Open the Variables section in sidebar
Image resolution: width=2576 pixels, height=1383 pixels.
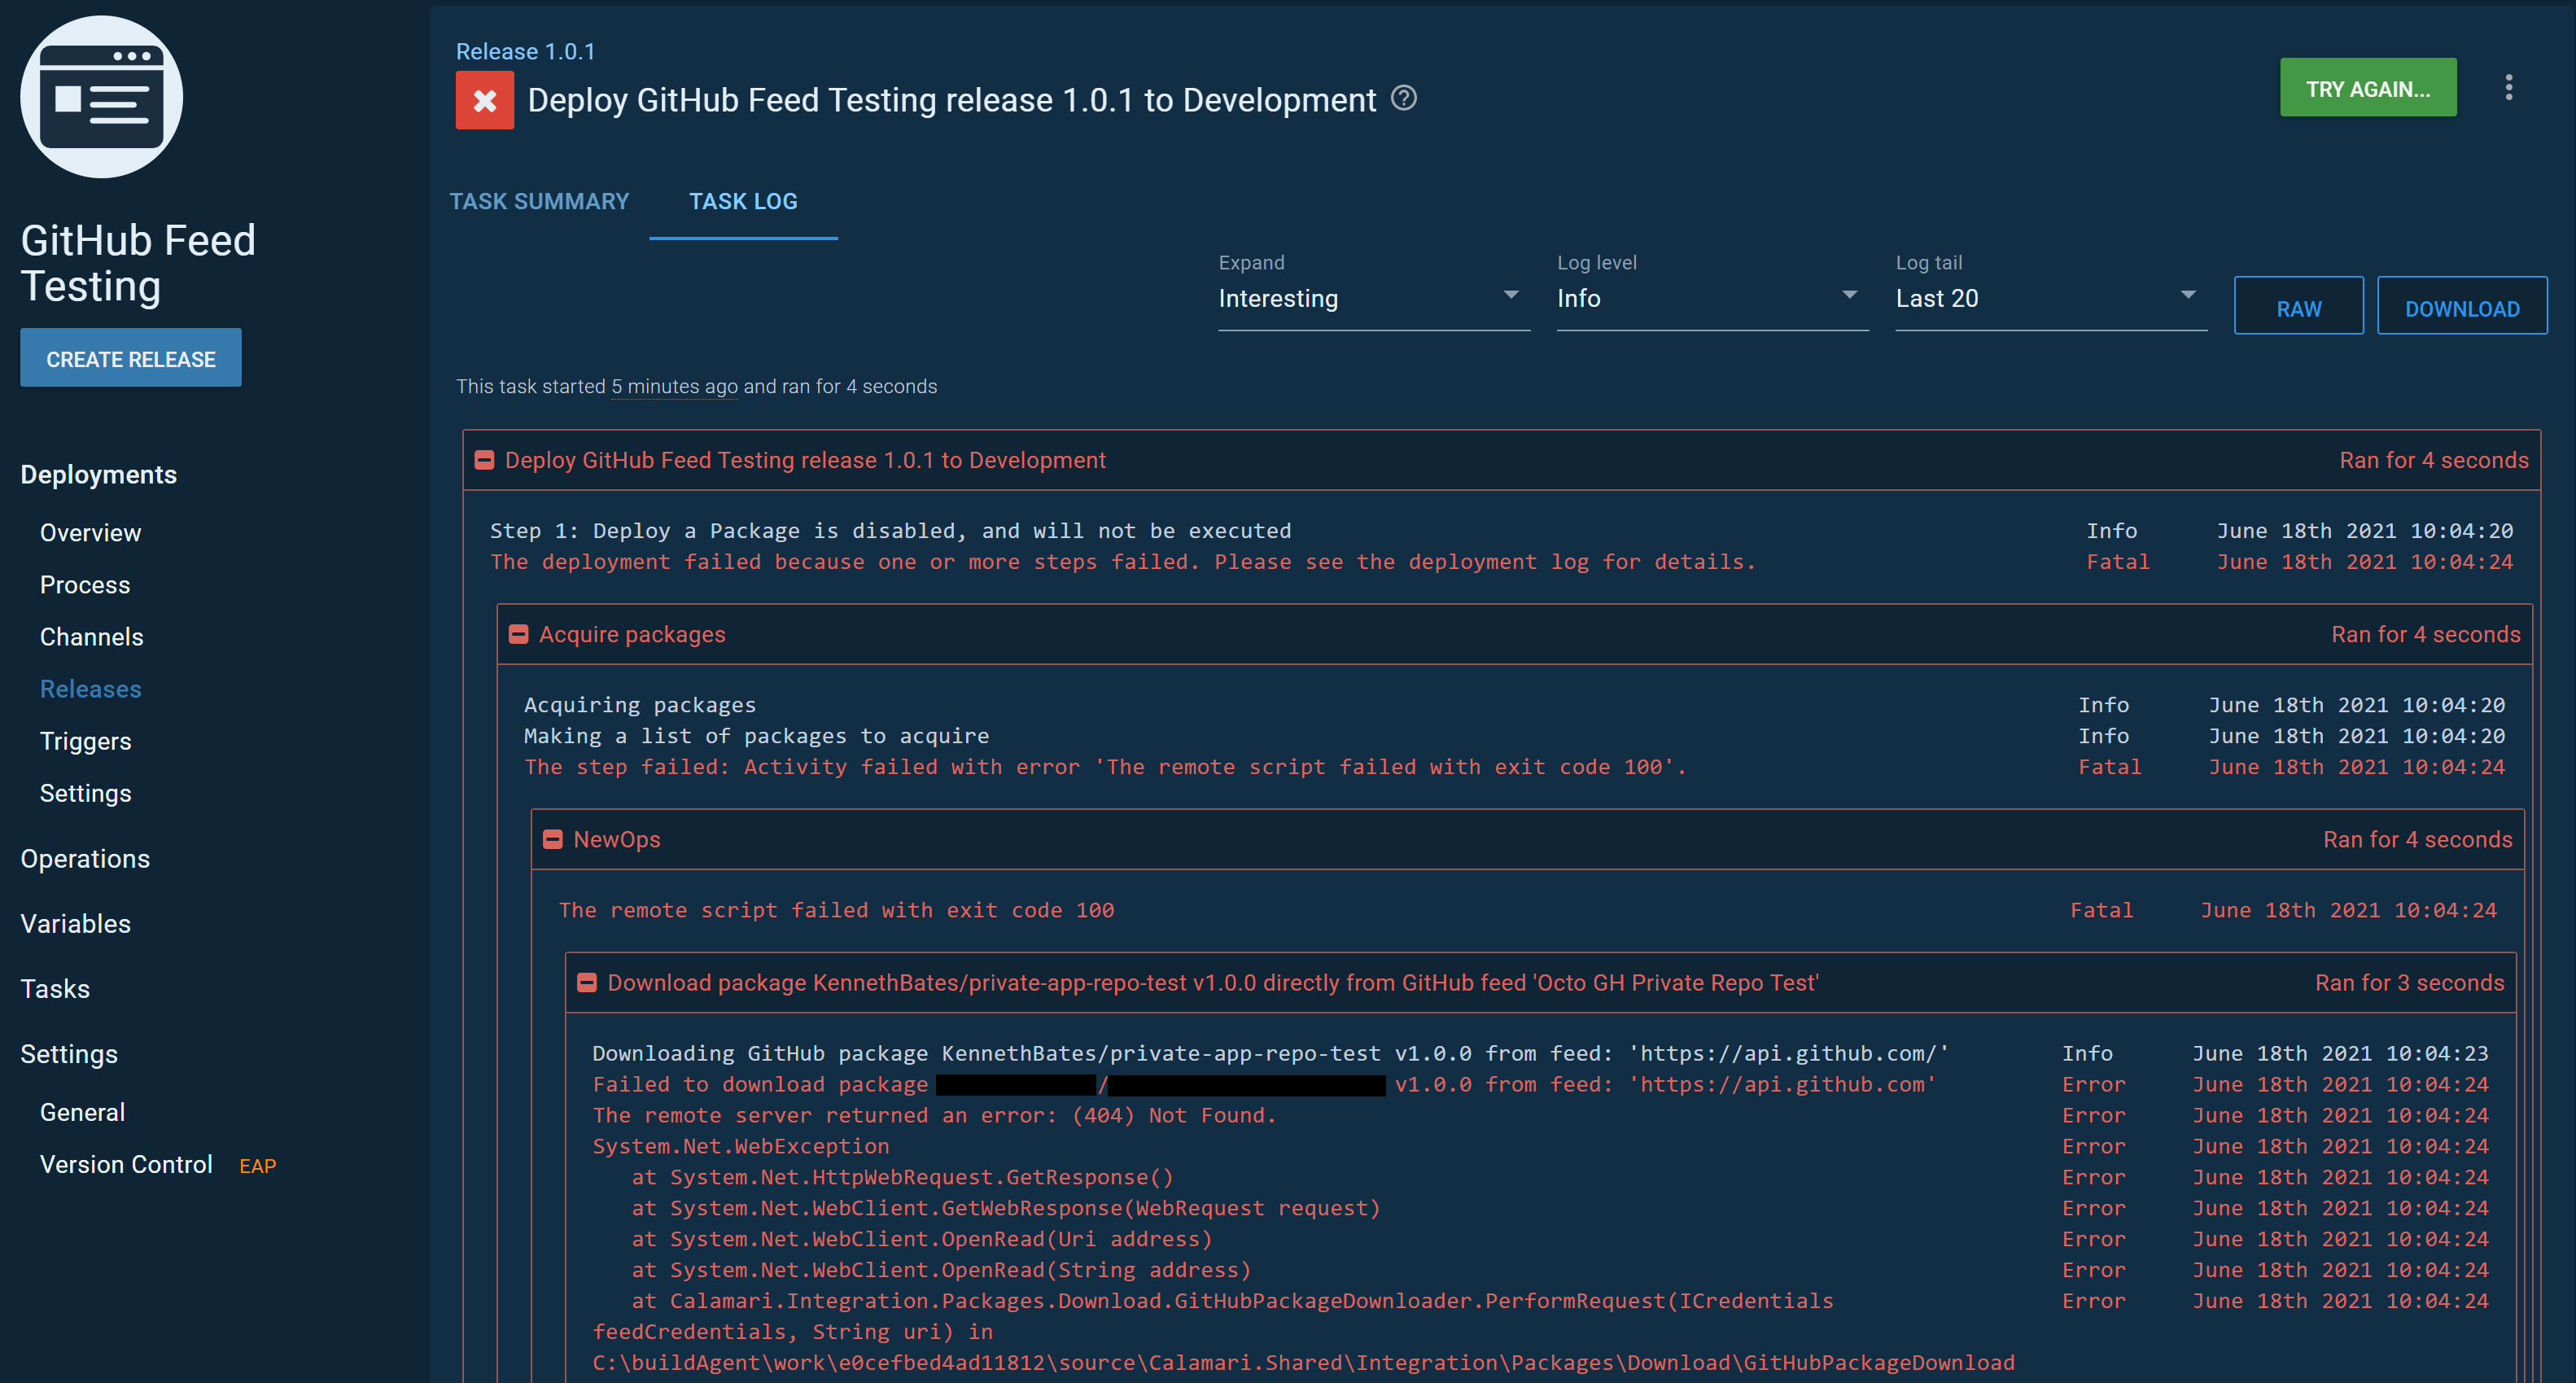(x=75, y=923)
